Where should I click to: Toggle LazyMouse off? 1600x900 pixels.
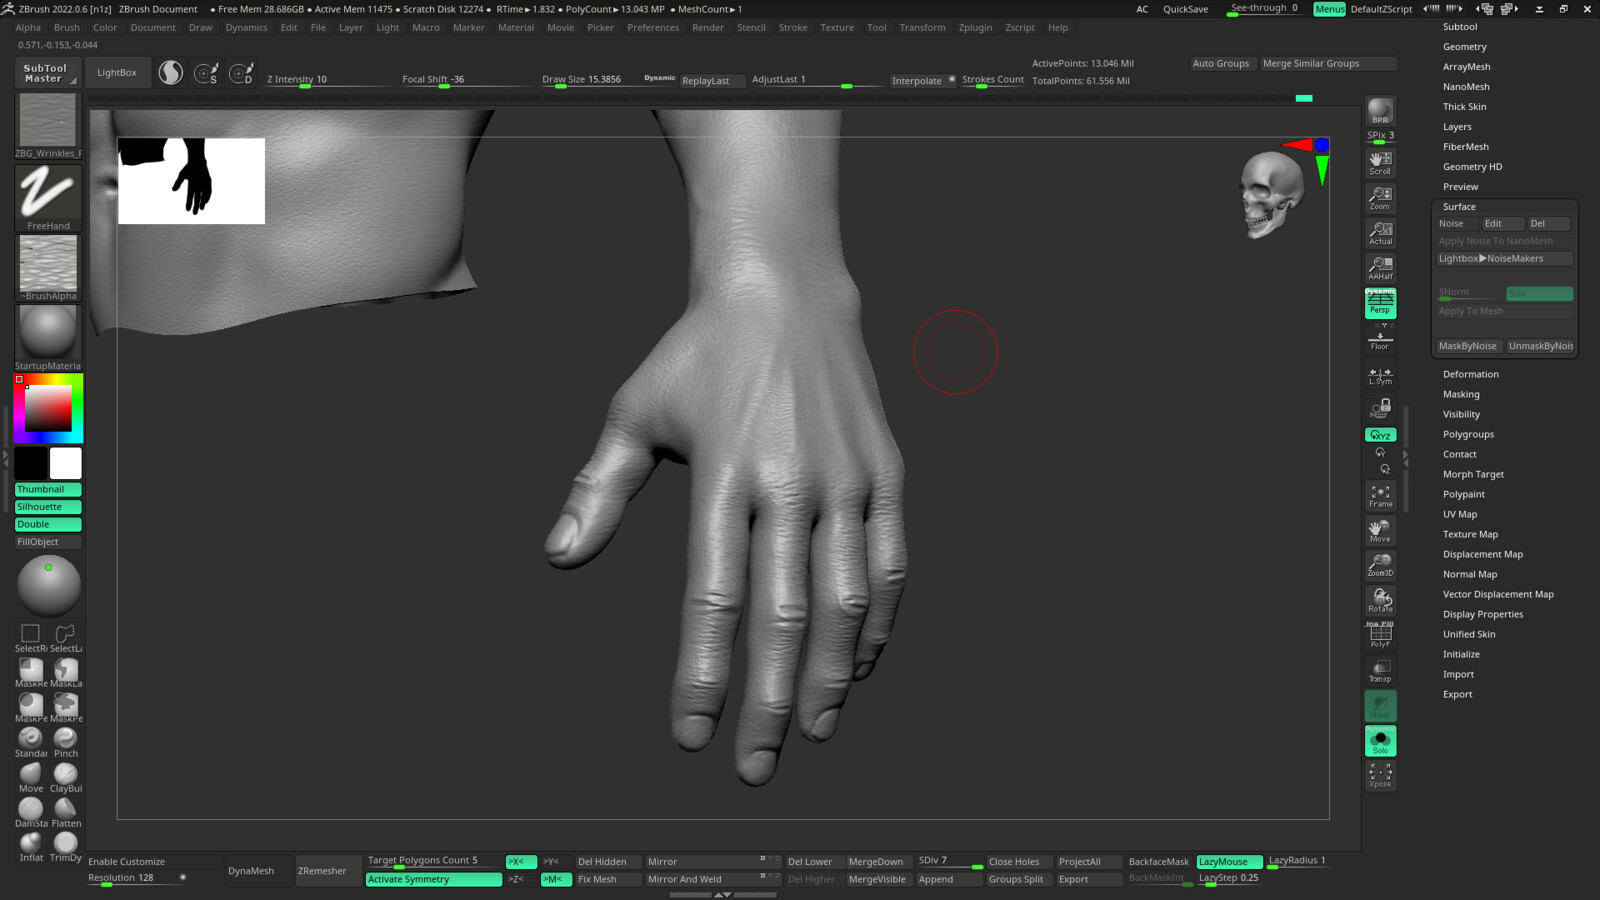point(1229,862)
